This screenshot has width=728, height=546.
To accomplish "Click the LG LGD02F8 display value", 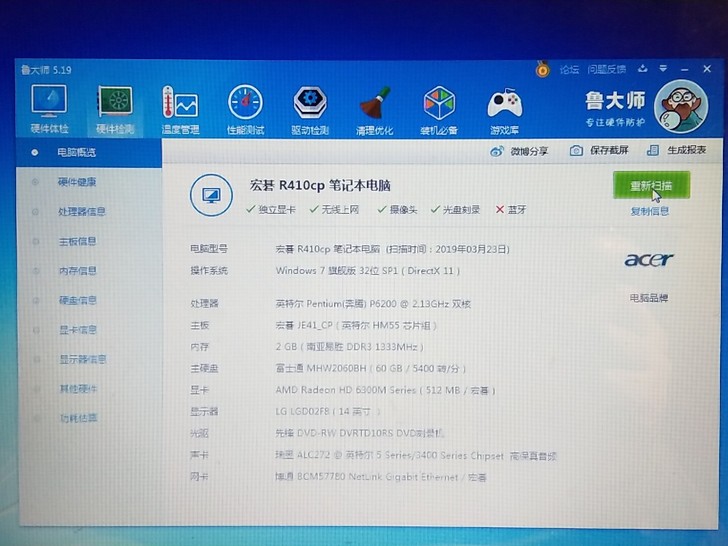I will [328, 412].
